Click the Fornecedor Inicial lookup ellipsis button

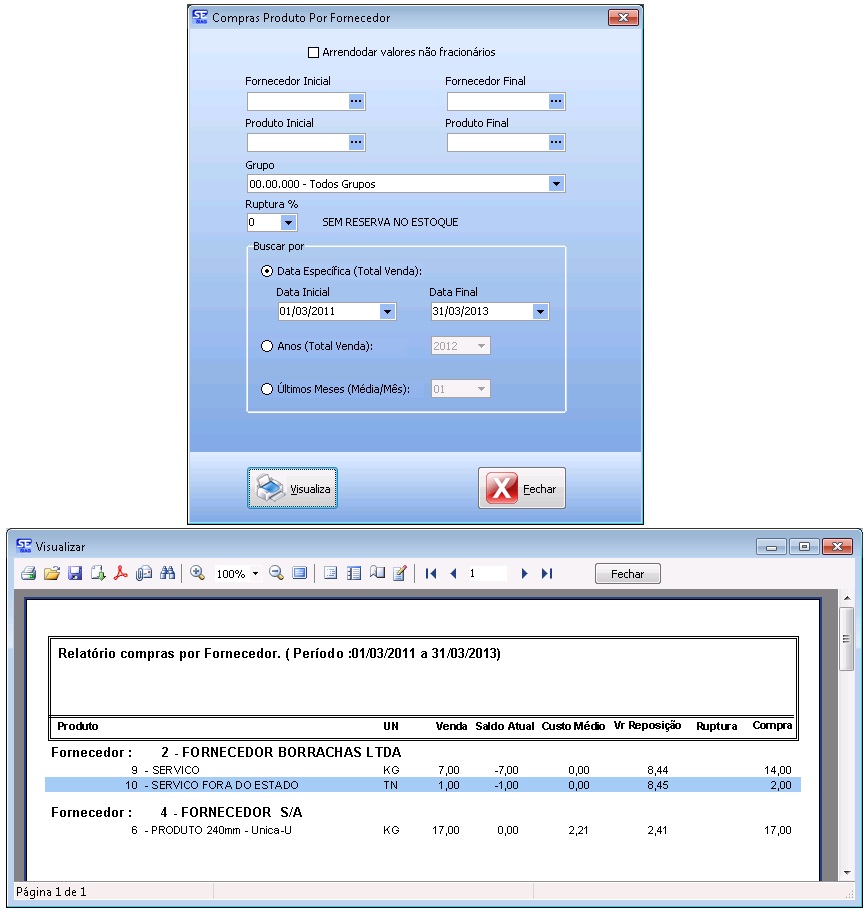(356, 101)
